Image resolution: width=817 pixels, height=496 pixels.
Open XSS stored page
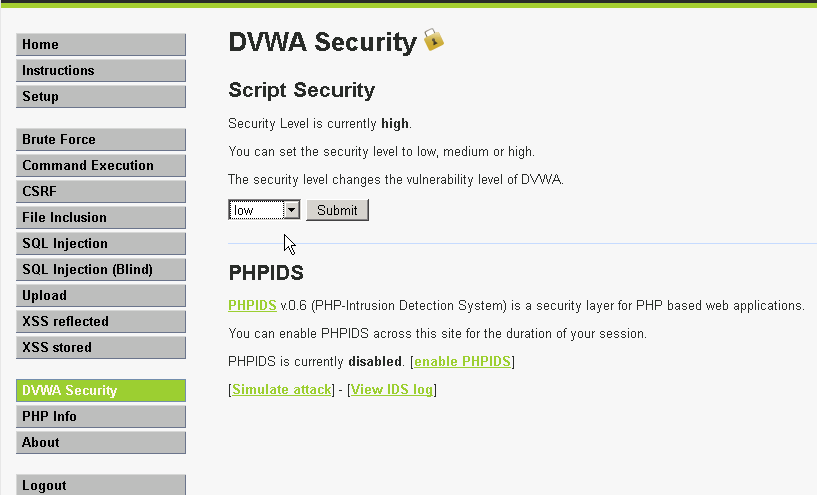[x=101, y=348]
